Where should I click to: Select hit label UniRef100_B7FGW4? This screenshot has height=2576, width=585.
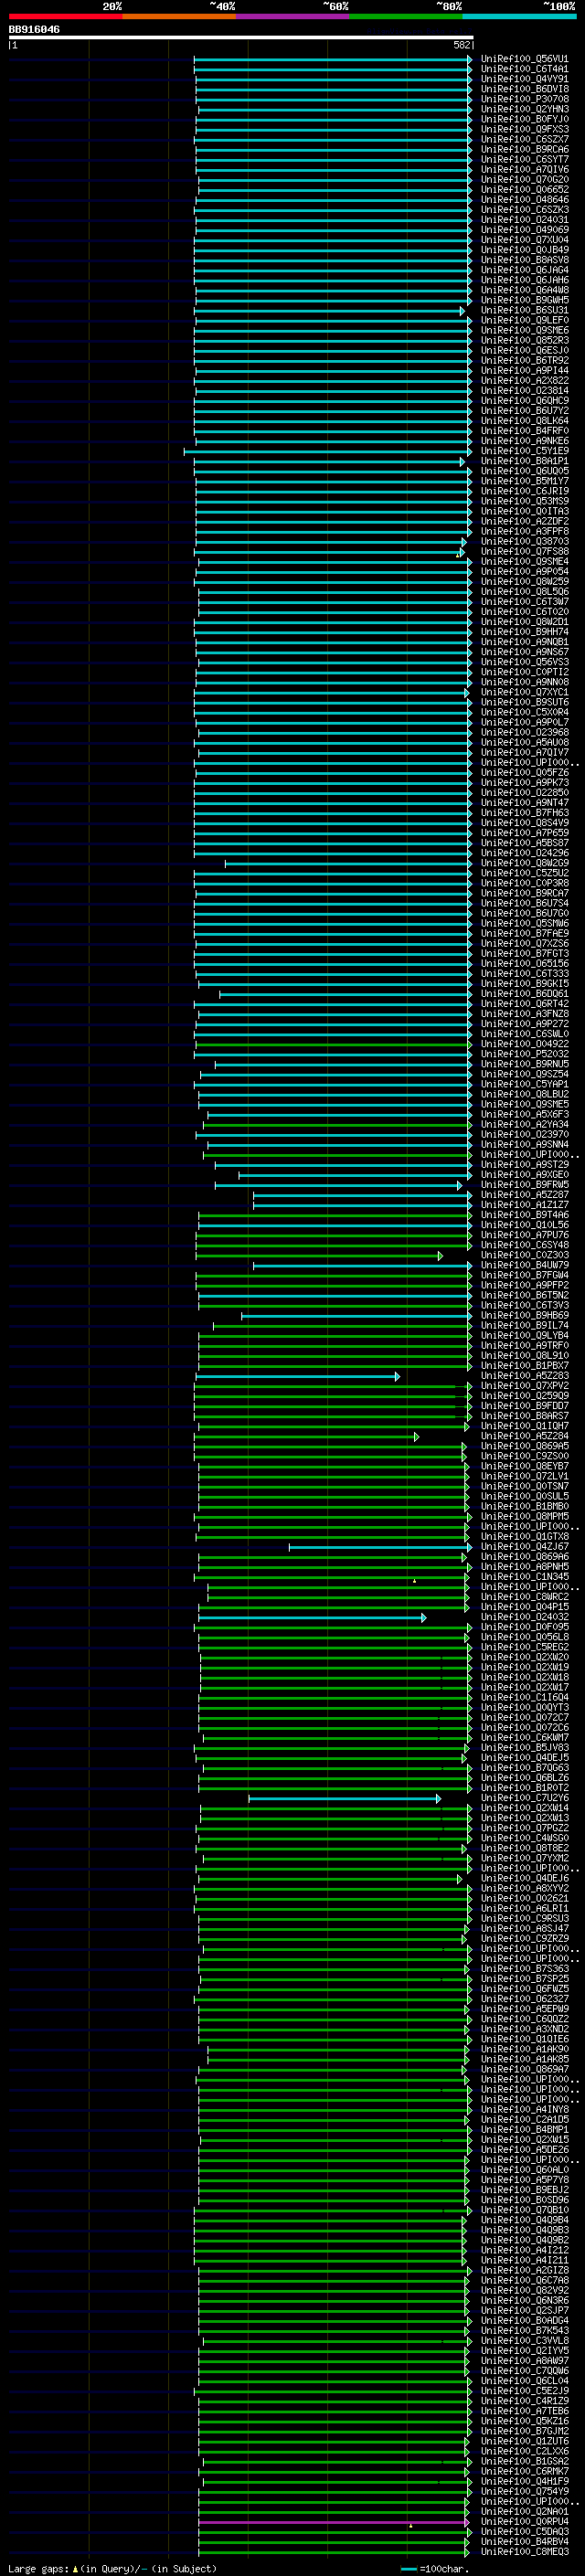coord(525,1275)
